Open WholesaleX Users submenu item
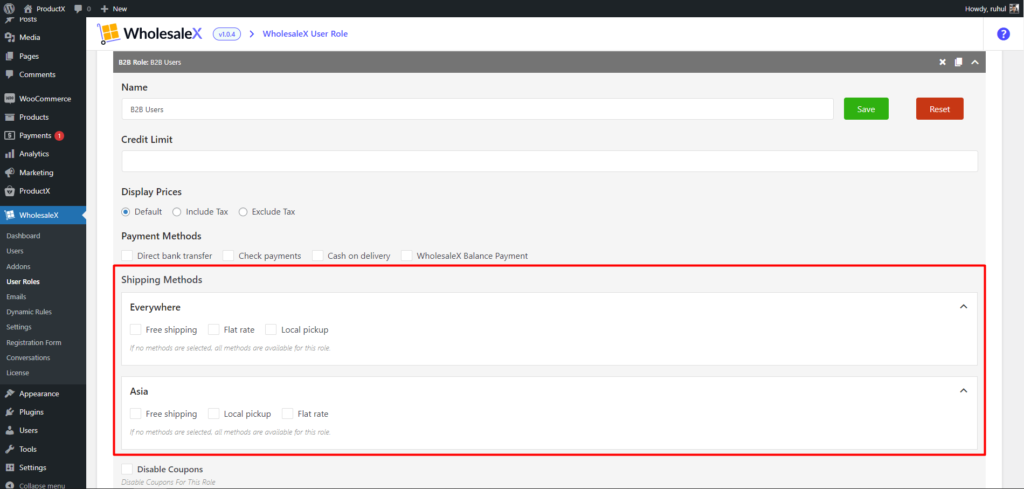Screen dimensions: 1024x489 (x=14, y=251)
